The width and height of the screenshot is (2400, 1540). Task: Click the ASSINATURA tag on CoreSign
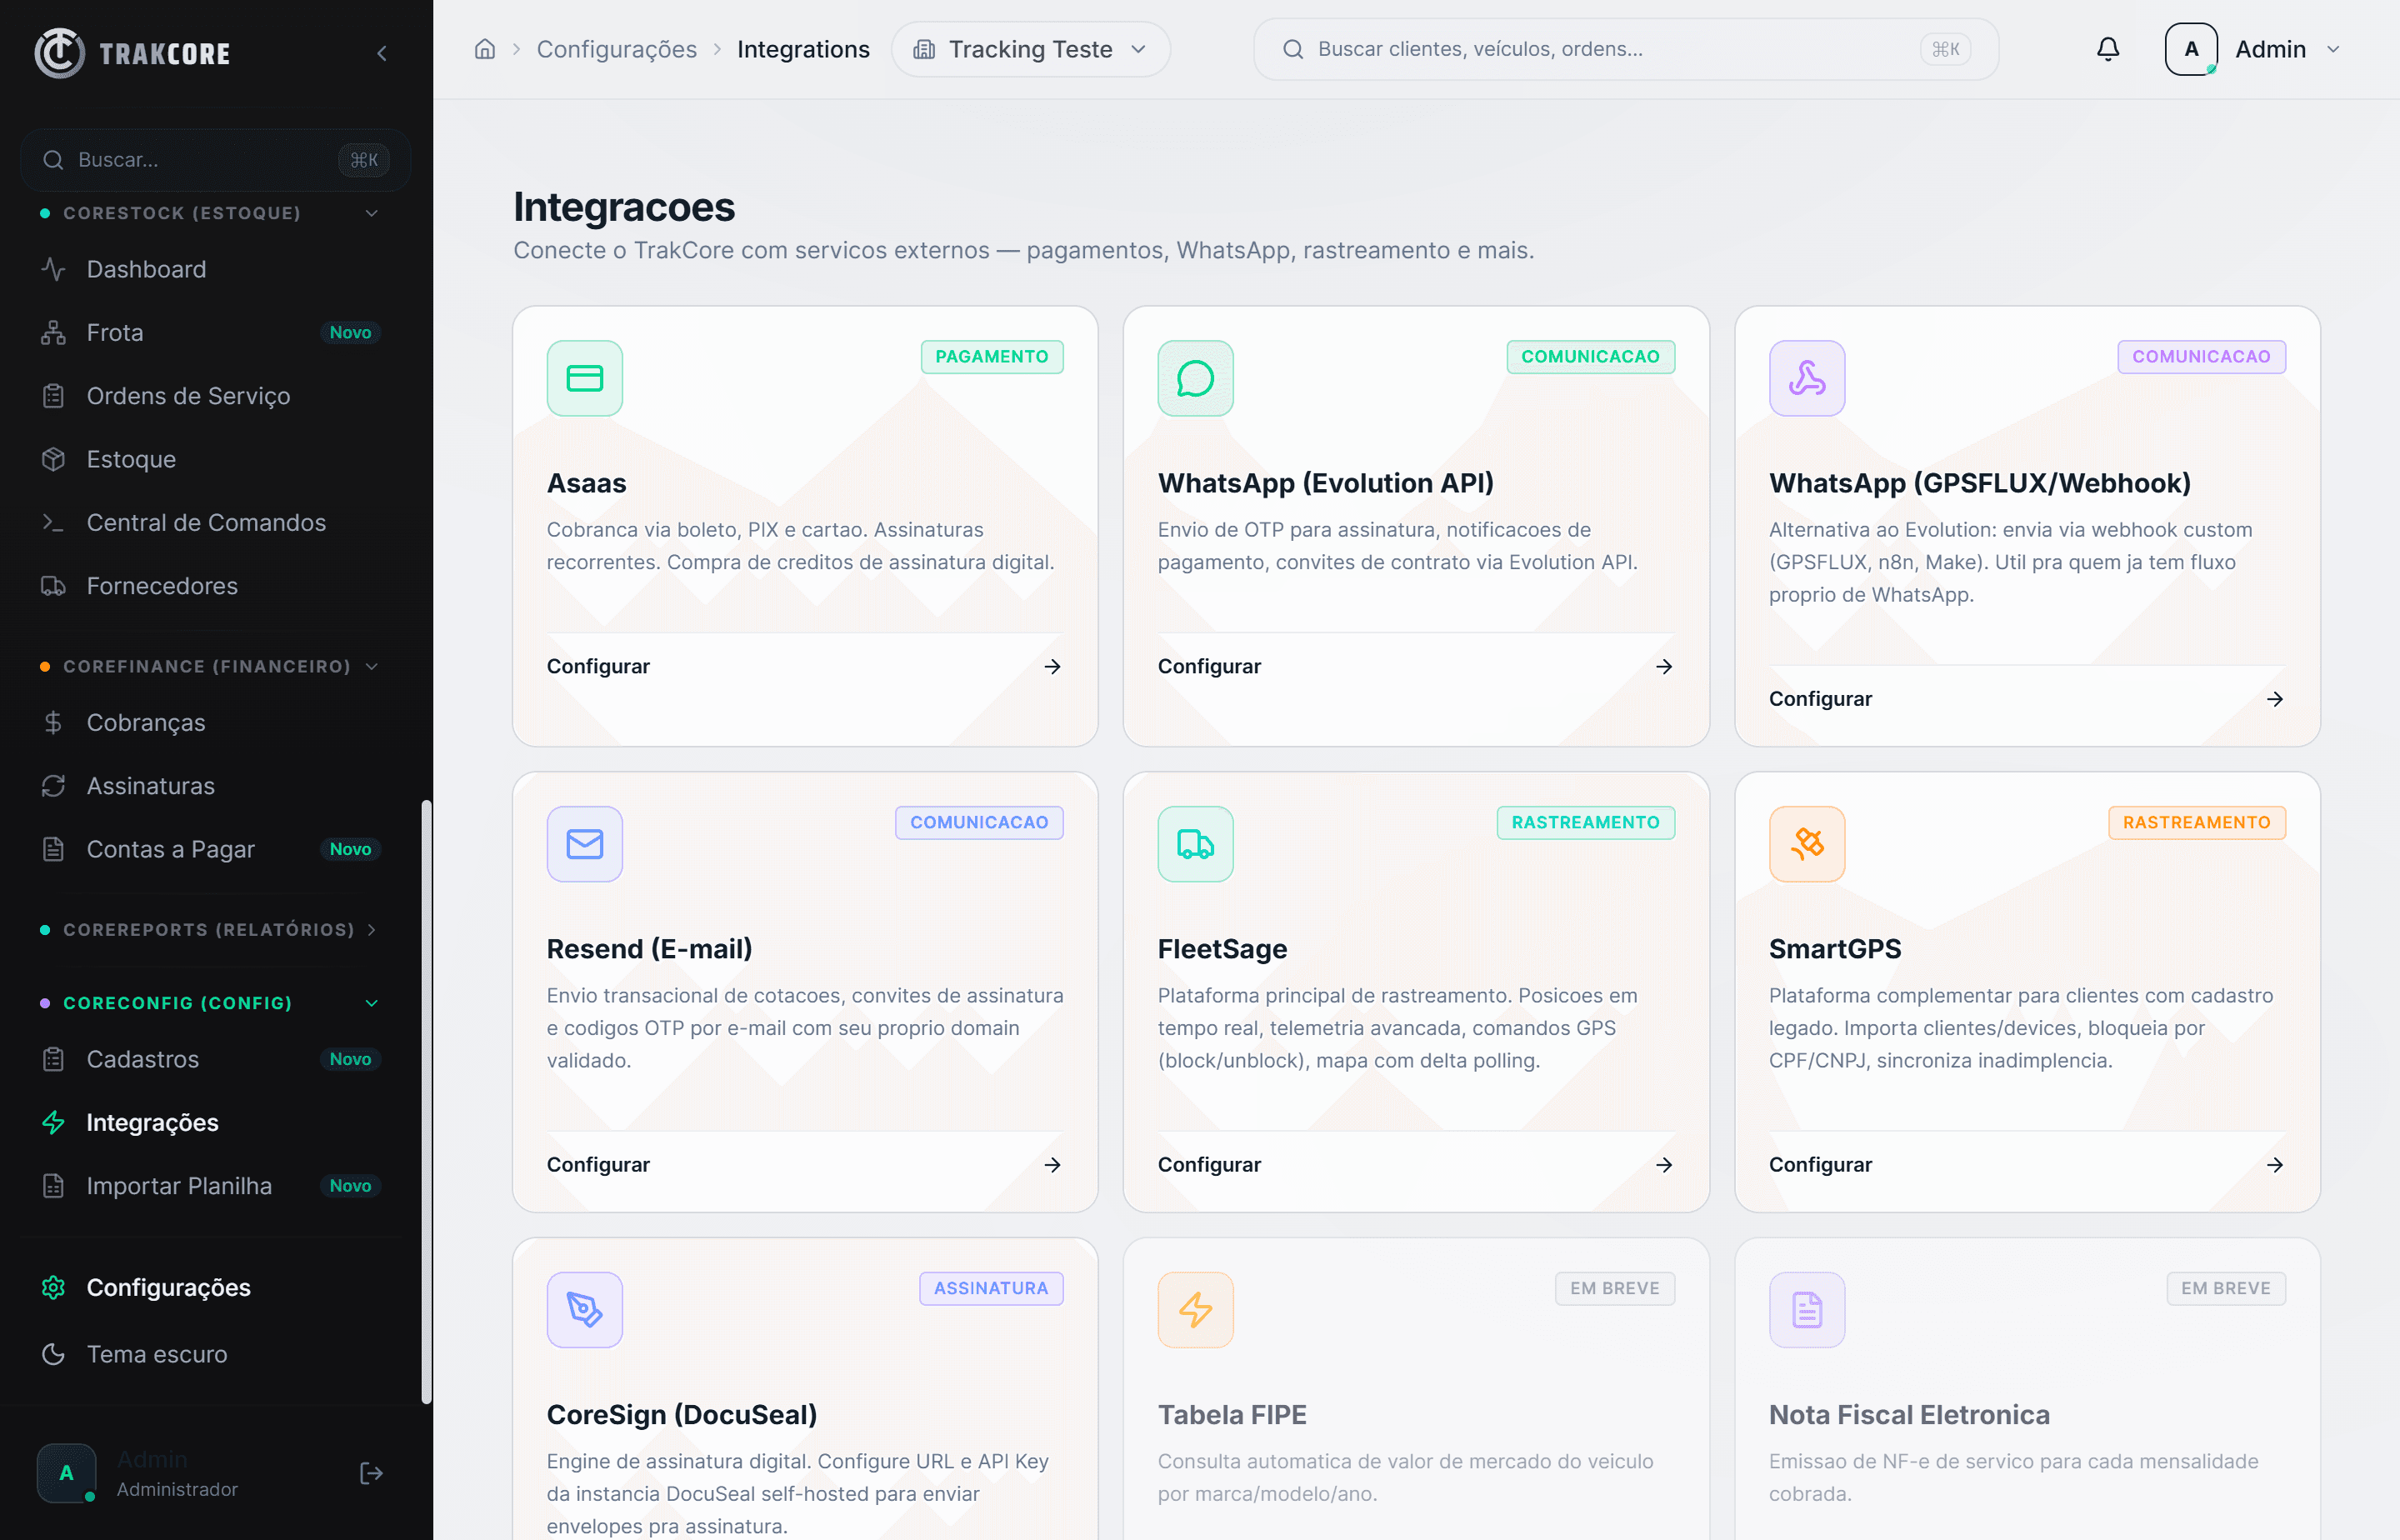pyautogui.click(x=990, y=1289)
